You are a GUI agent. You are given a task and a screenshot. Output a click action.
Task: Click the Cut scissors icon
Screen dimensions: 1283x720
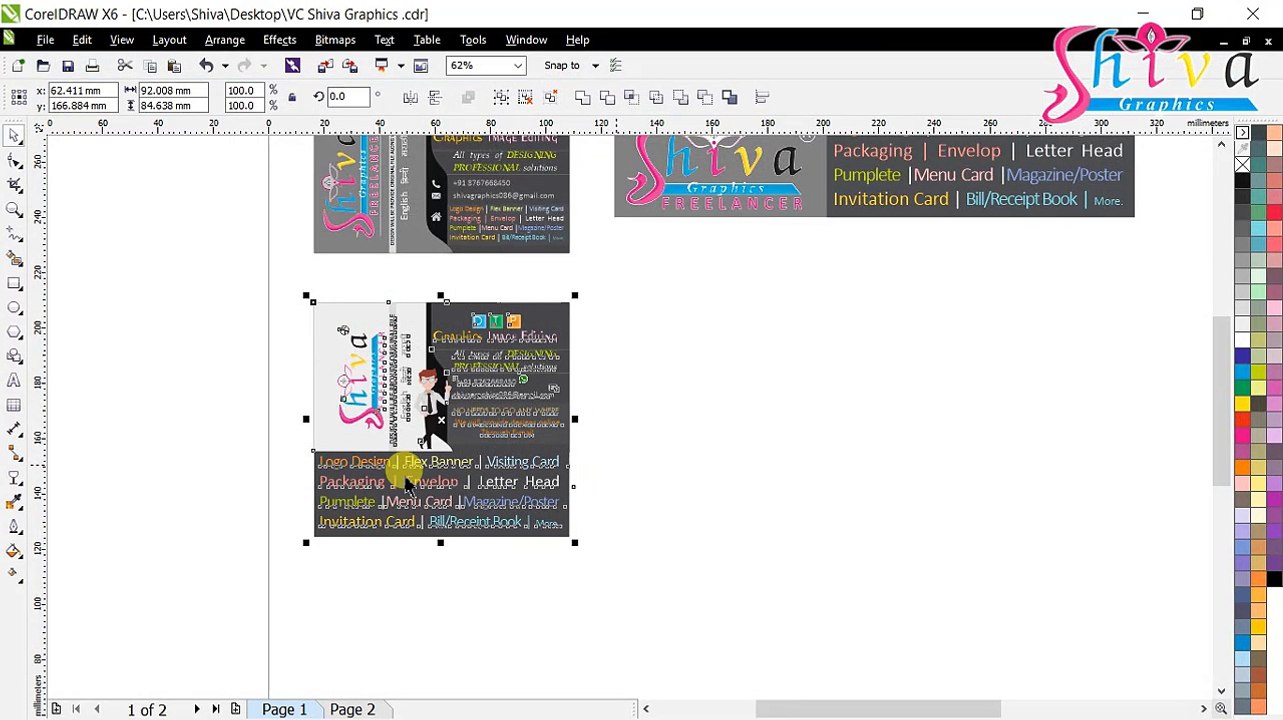click(x=125, y=66)
